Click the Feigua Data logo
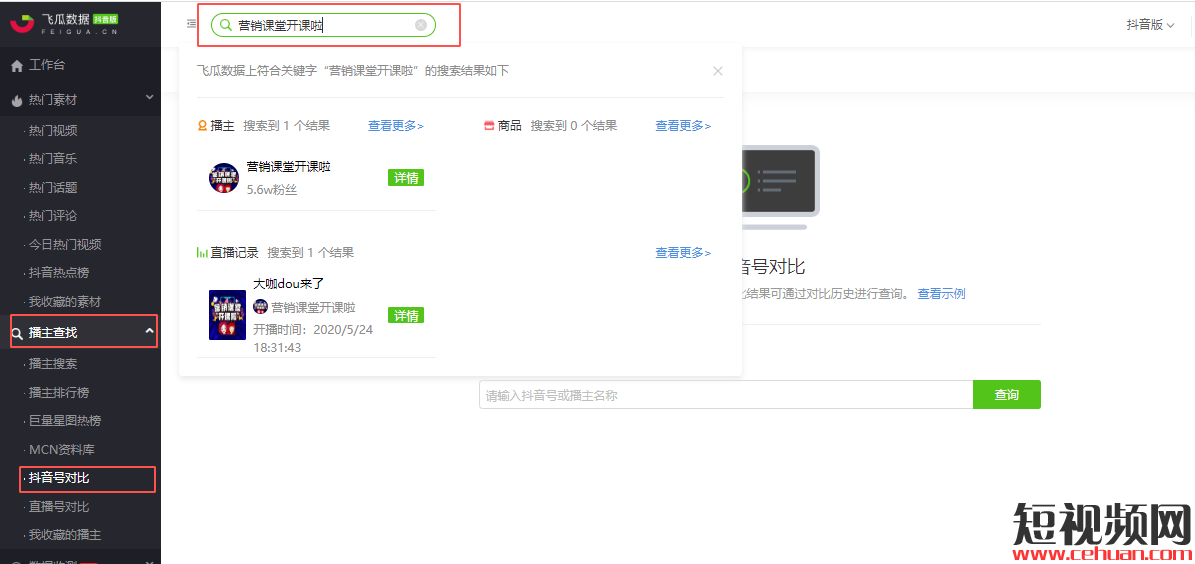 click(64, 22)
